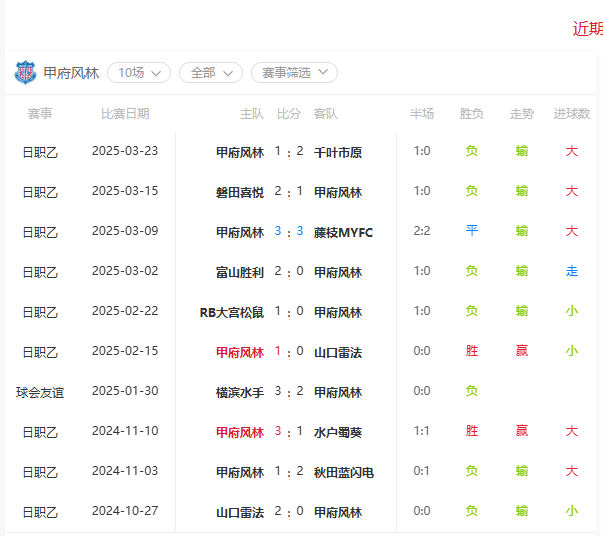603x536 pixels.
Task: Click the 2024-10-27 match date
Action: click(125, 511)
